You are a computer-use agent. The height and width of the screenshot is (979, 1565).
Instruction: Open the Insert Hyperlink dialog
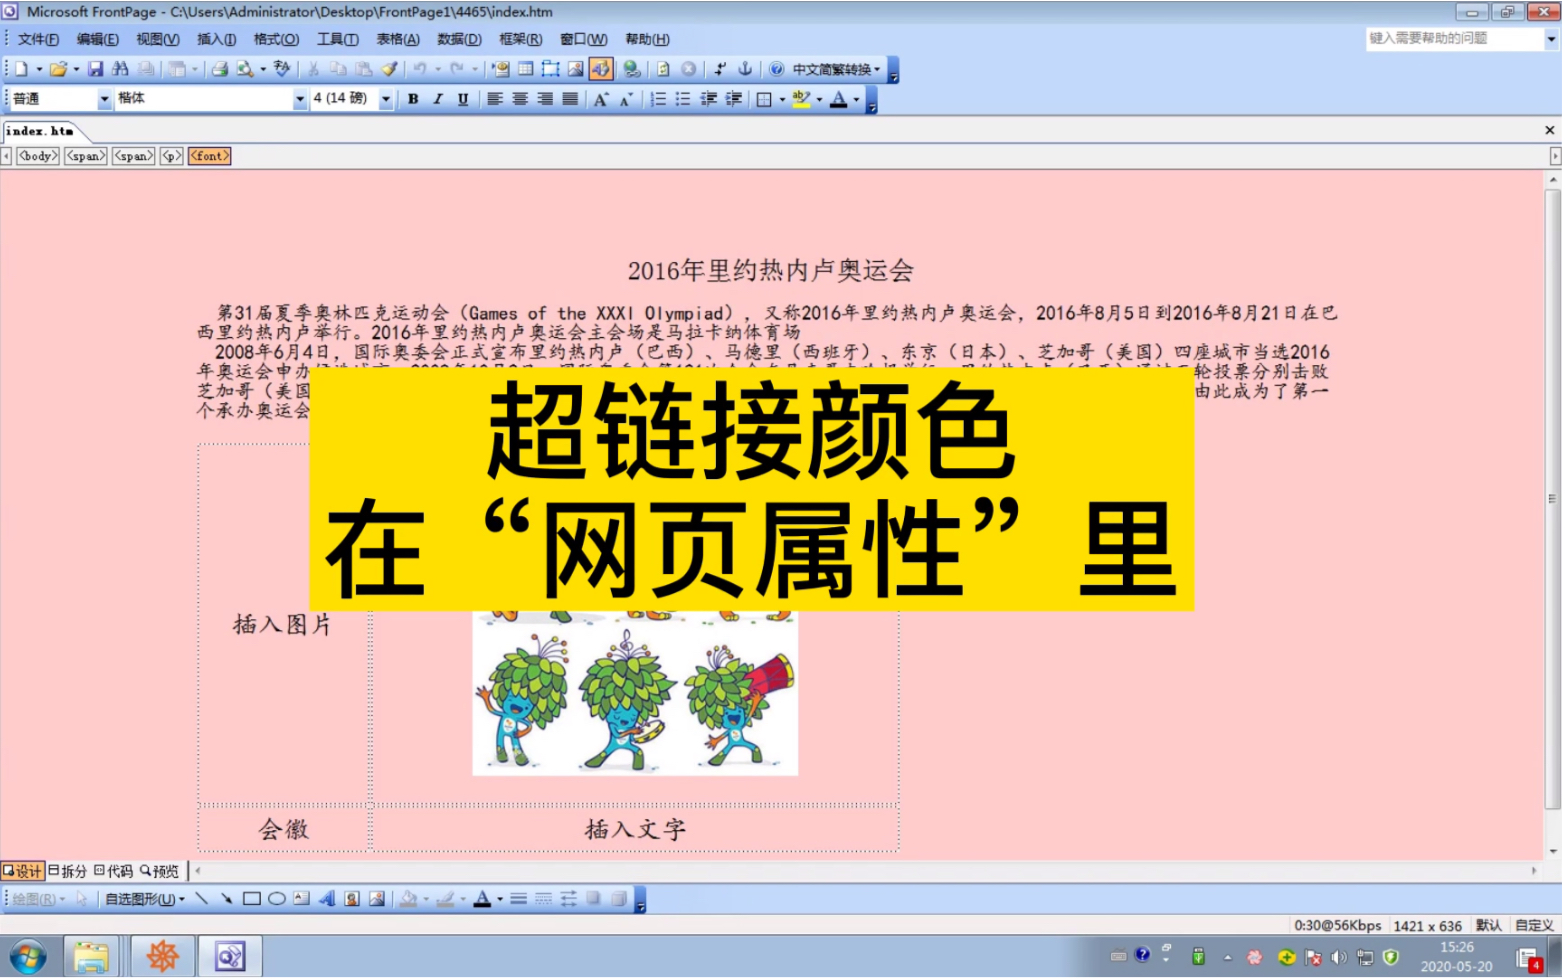630,70
